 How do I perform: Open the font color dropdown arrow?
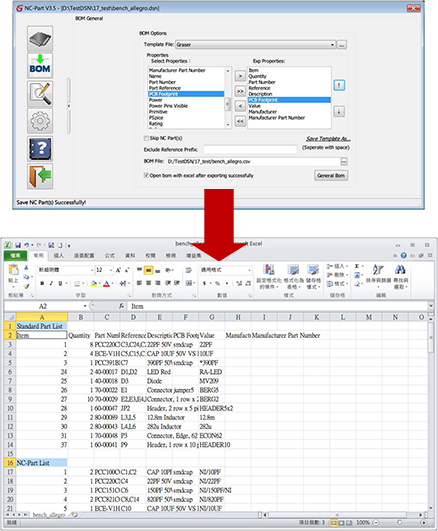coord(112,283)
